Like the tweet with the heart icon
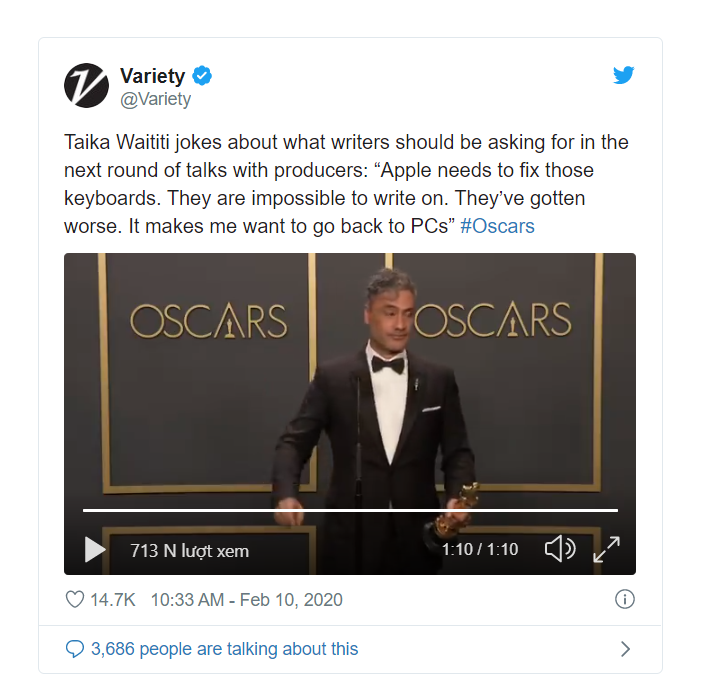717x695 pixels. coord(75,599)
